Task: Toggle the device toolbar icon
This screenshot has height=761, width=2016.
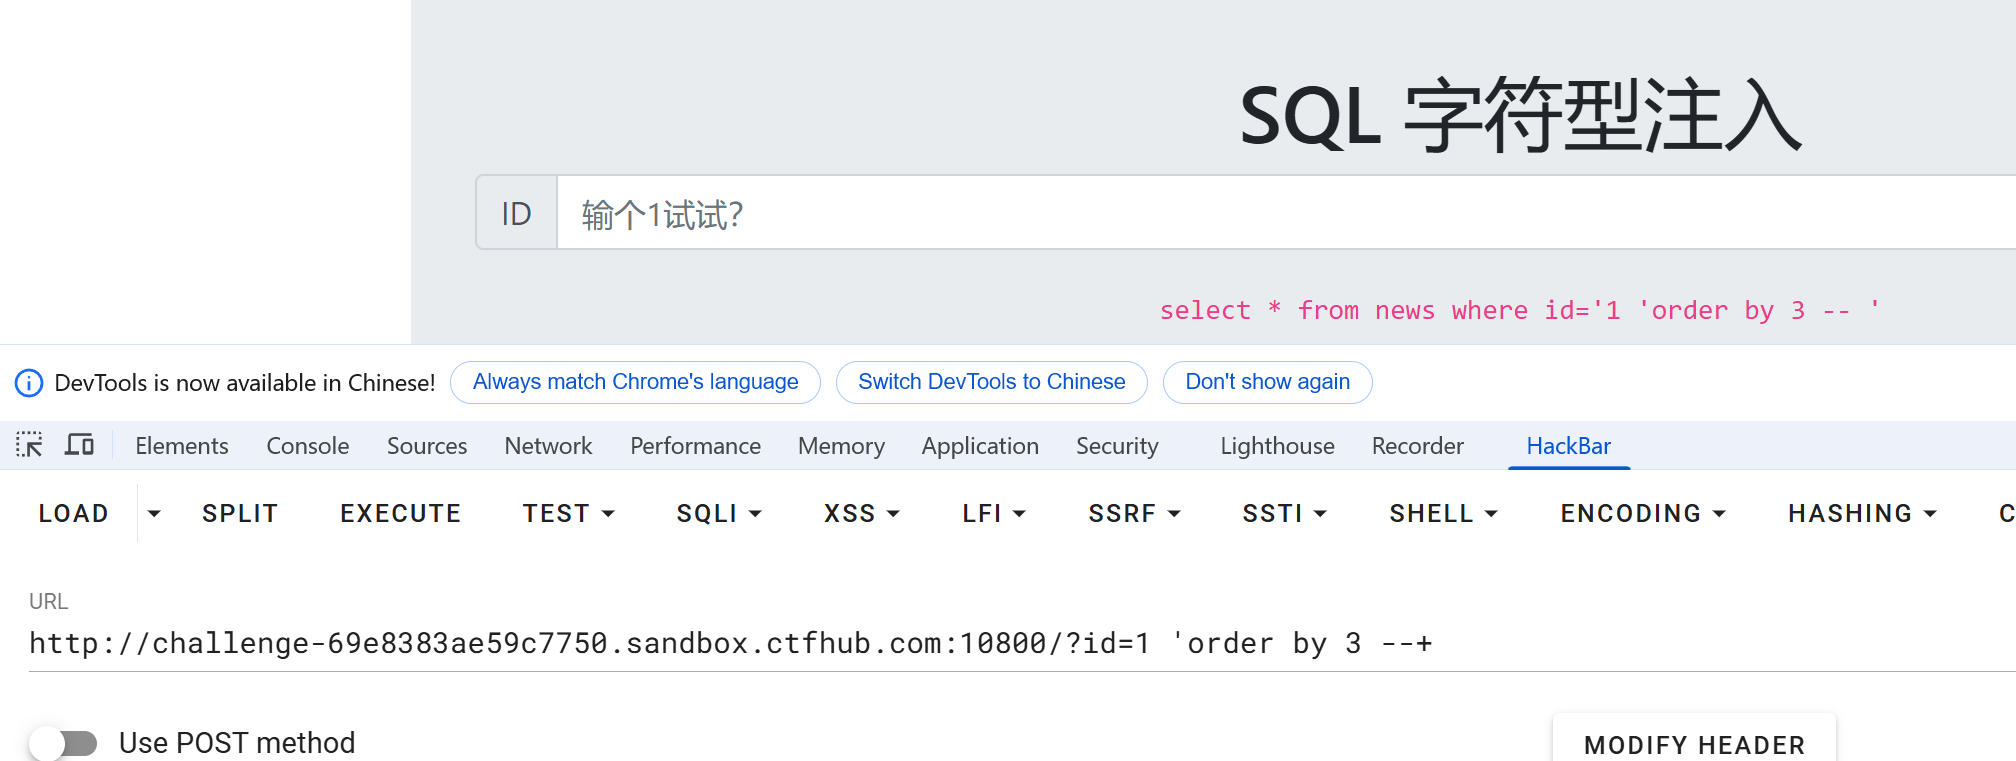Action: tap(79, 445)
